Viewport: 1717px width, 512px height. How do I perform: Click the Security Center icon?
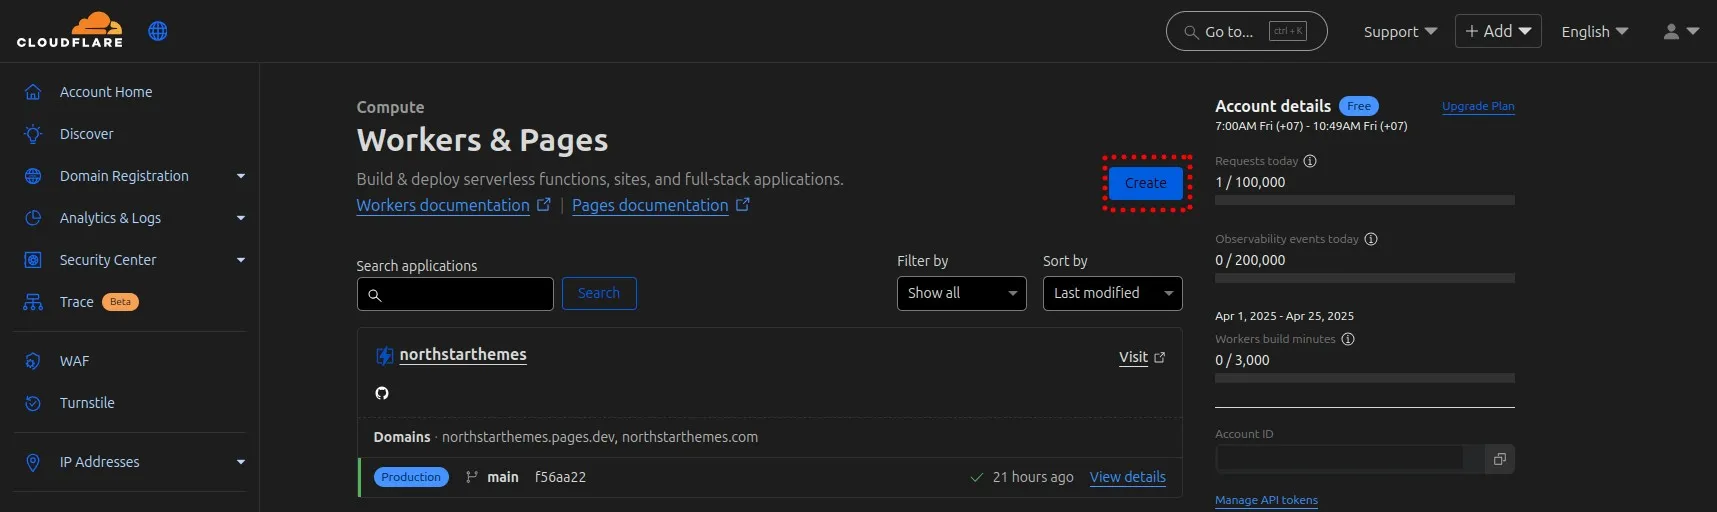pos(33,260)
